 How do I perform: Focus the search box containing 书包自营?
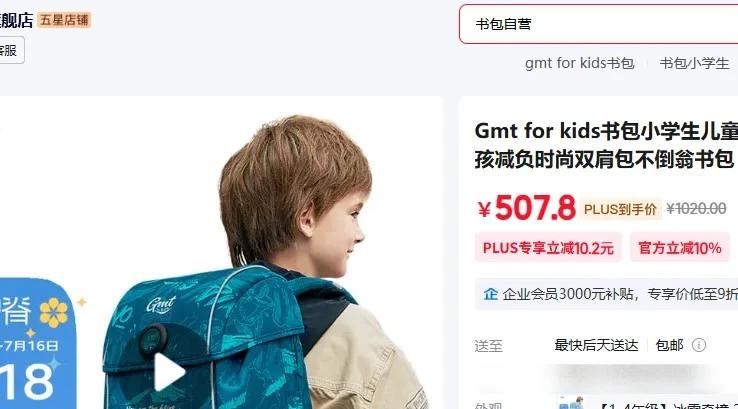[x=599, y=24]
